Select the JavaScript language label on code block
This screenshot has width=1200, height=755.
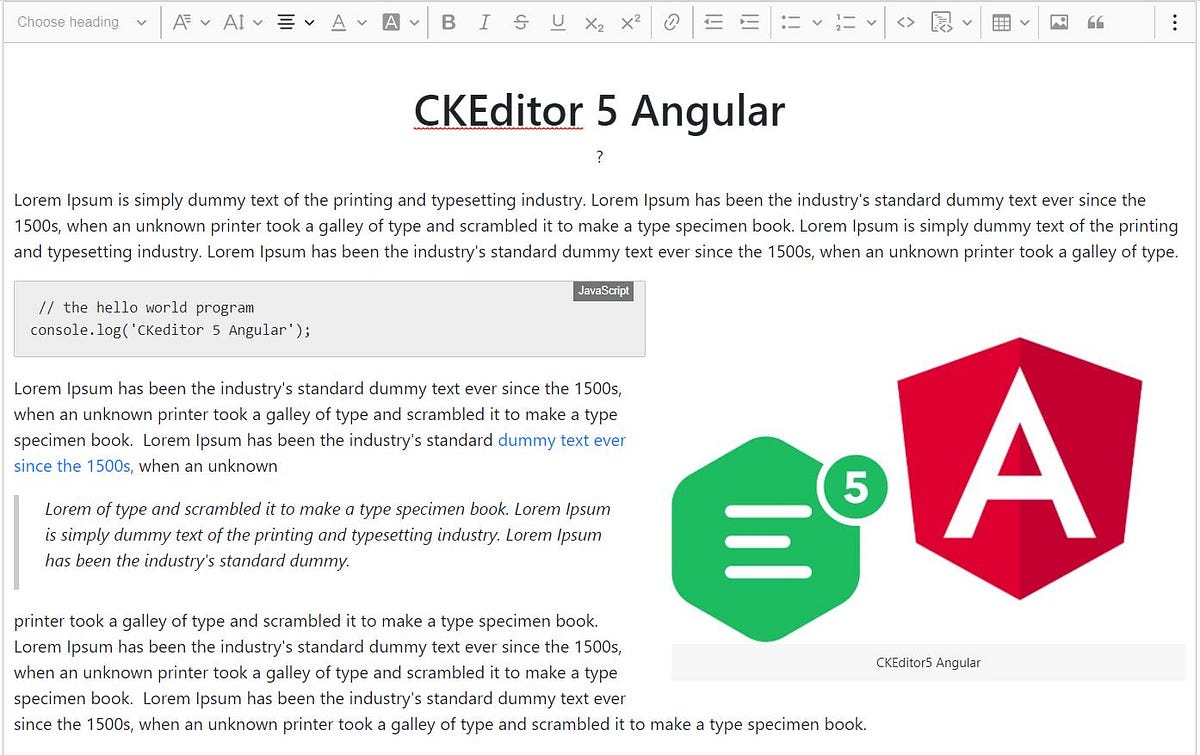[x=604, y=291]
